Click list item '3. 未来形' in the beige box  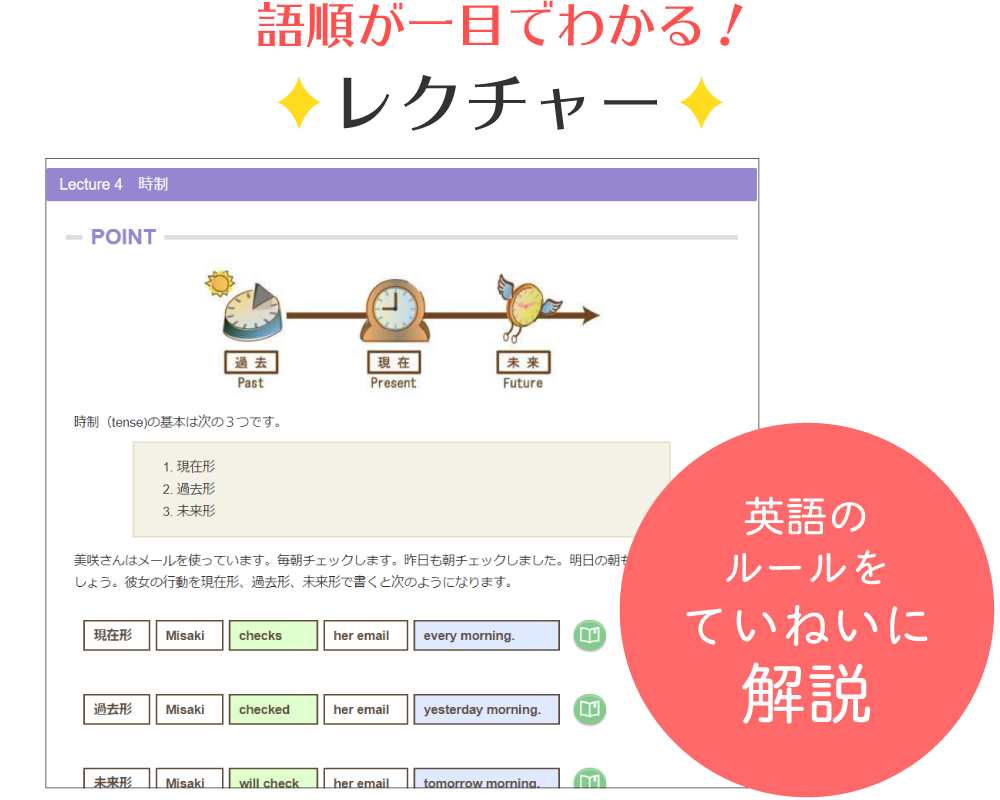(189, 511)
